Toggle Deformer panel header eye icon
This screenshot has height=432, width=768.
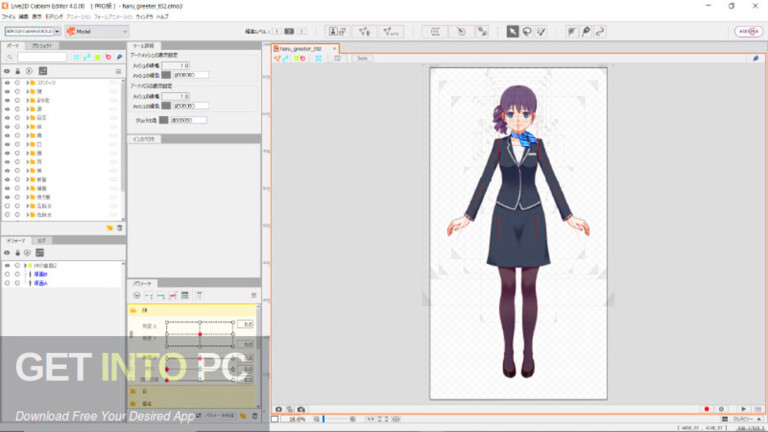click(7, 253)
